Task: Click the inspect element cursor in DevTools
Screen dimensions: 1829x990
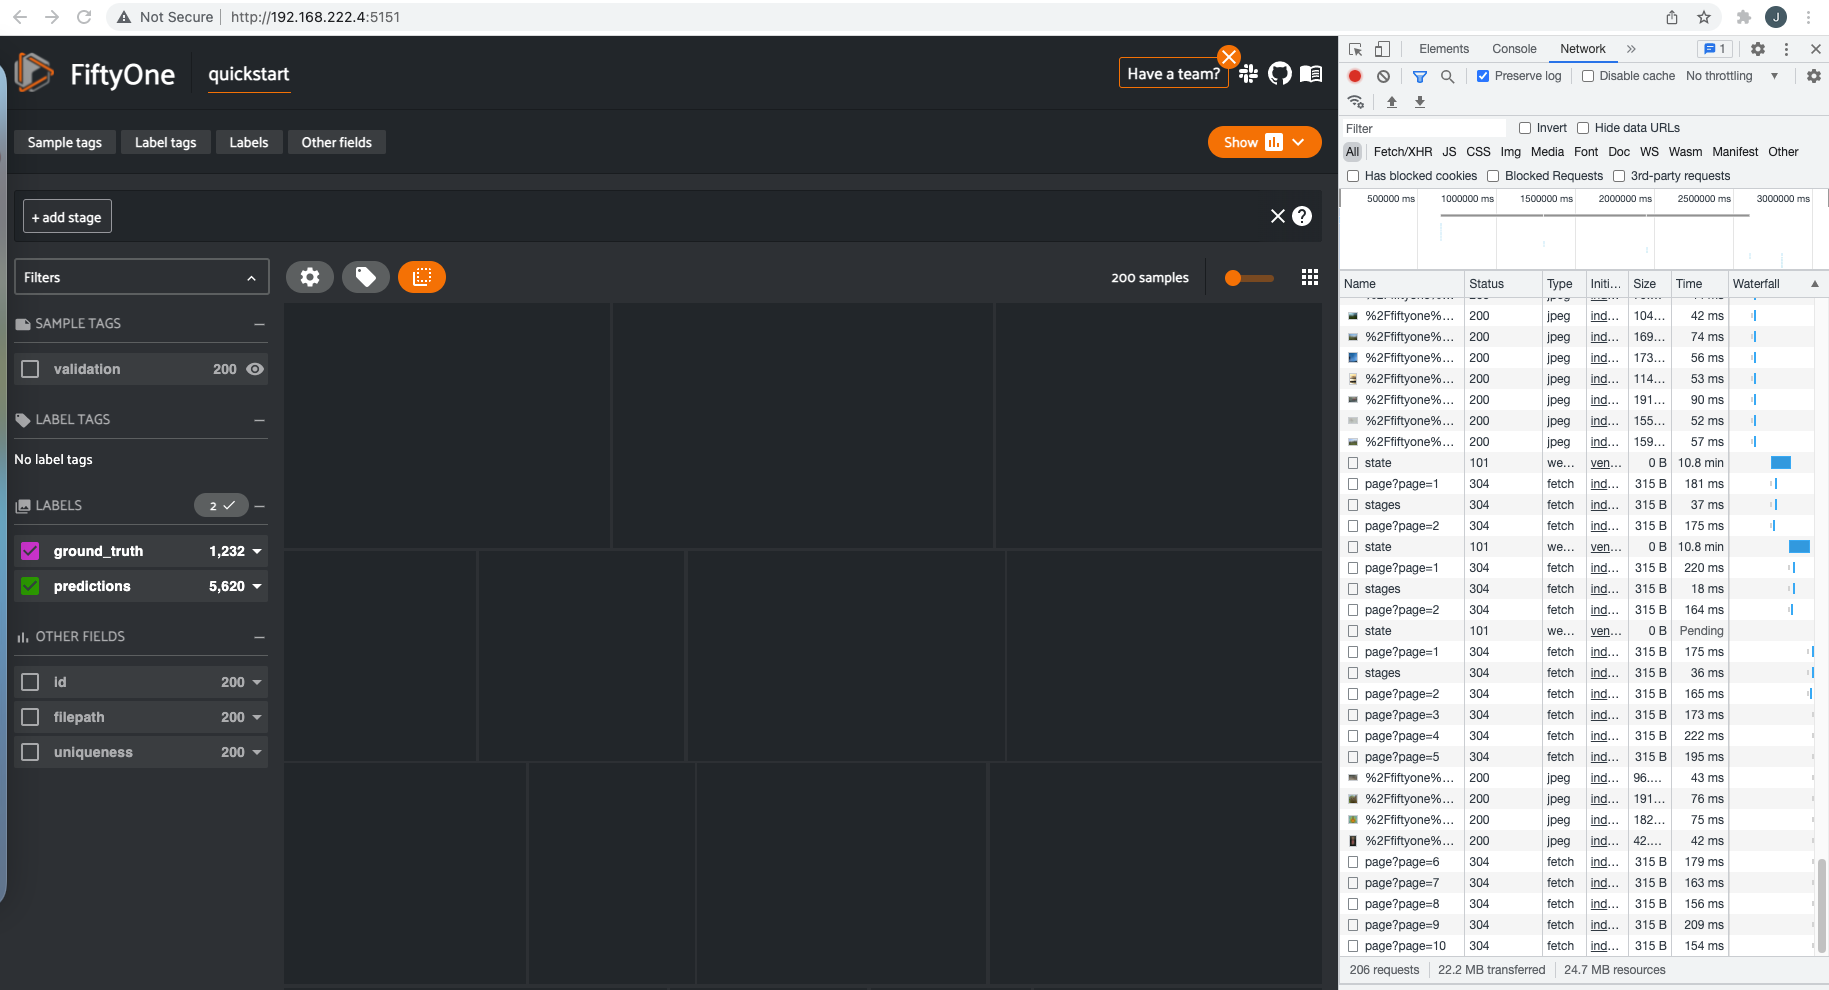Action: [1355, 48]
